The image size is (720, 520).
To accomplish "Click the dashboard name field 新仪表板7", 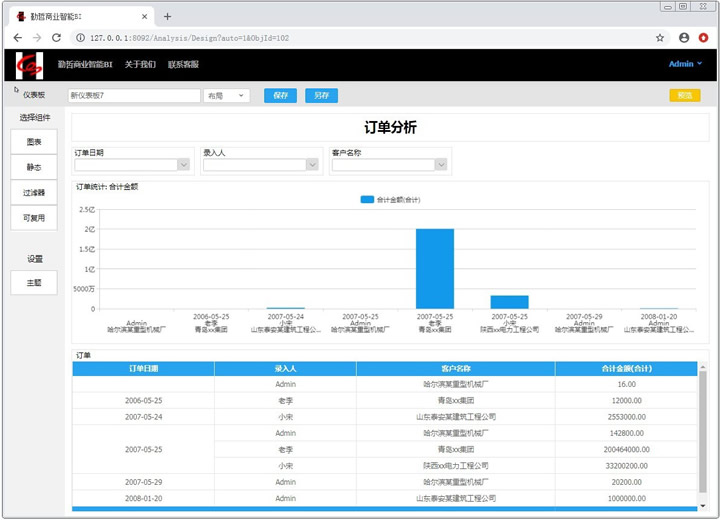I will [133, 96].
